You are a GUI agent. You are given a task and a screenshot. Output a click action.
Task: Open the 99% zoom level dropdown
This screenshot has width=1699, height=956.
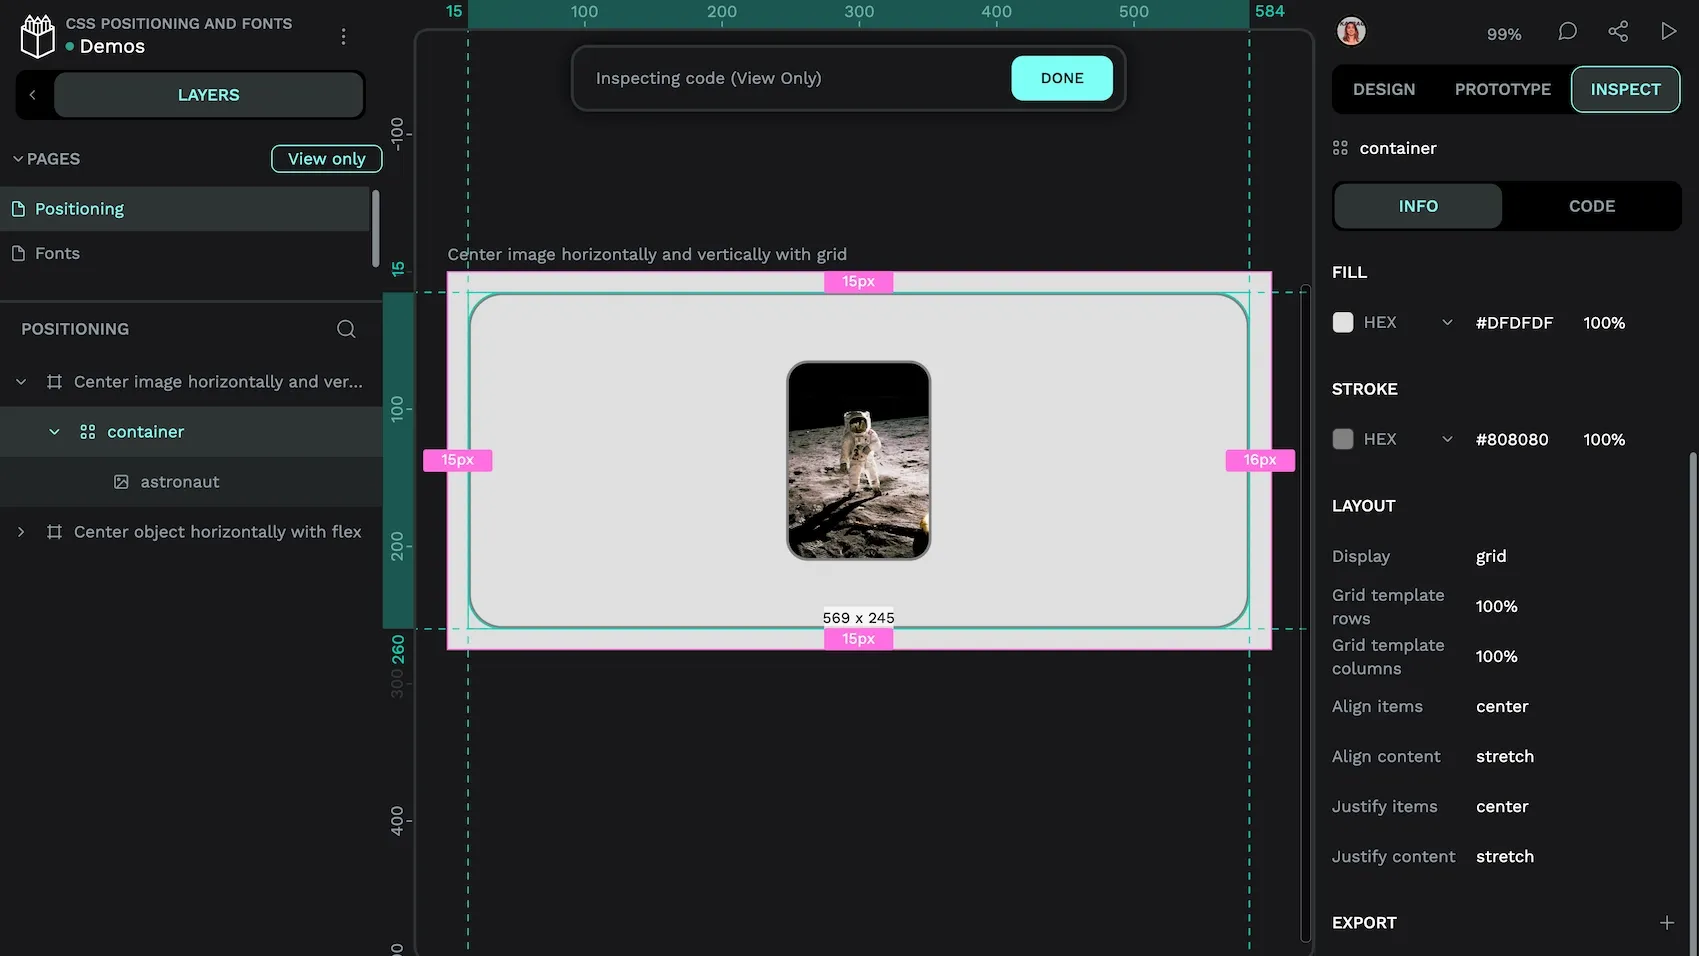click(x=1504, y=34)
